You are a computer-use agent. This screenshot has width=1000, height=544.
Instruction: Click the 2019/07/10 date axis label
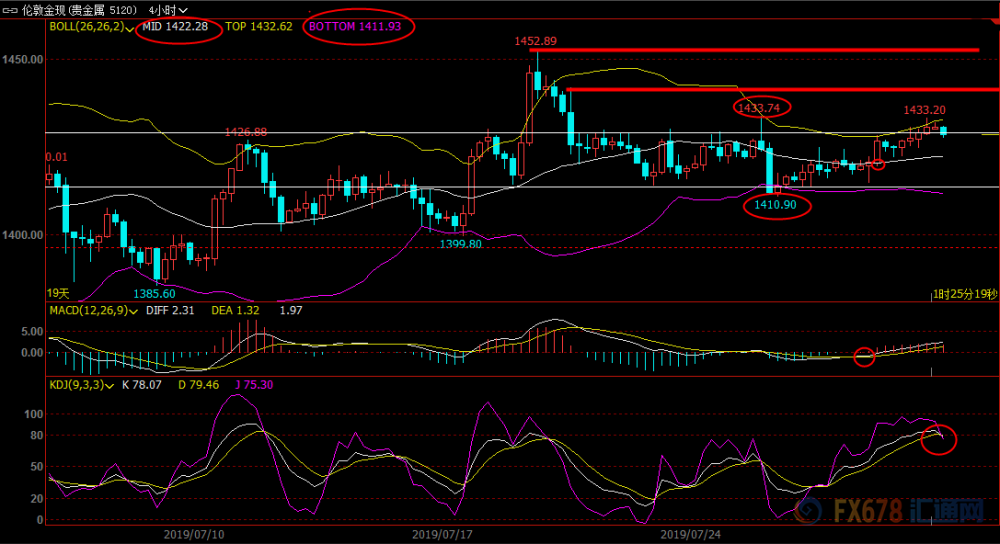point(194,534)
